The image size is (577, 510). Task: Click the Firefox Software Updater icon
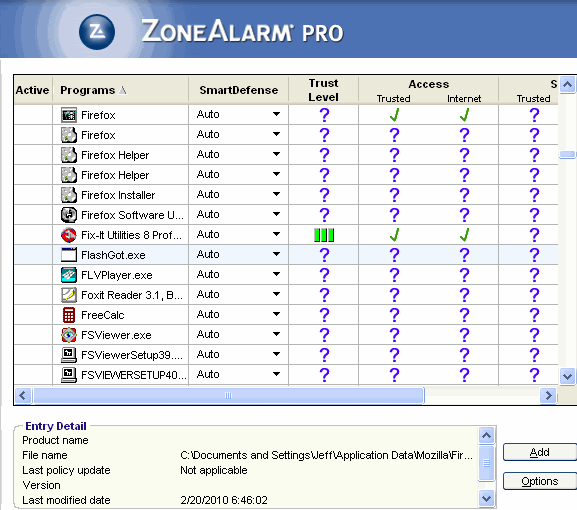(x=69, y=215)
